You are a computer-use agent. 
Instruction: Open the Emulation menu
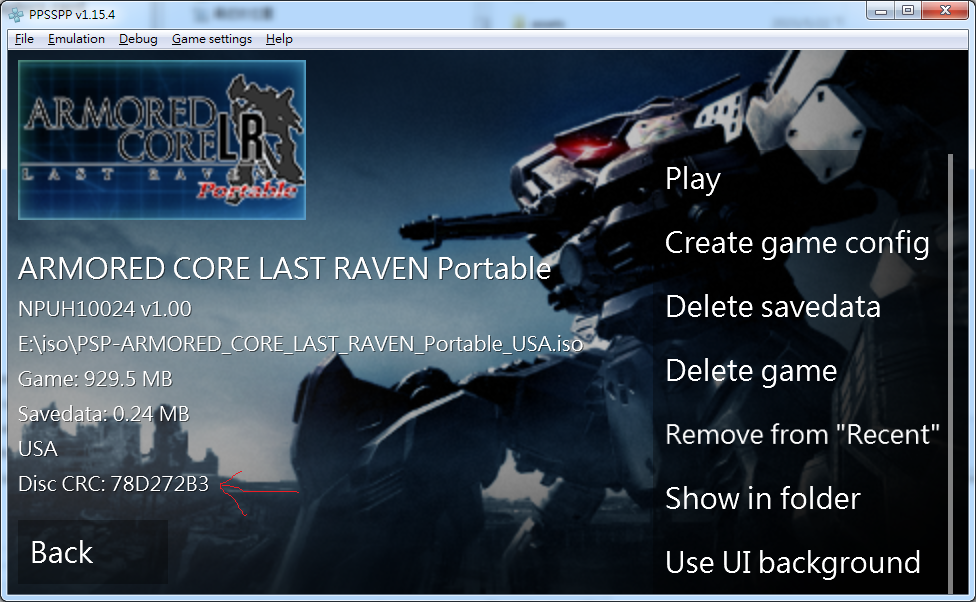point(77,39)
